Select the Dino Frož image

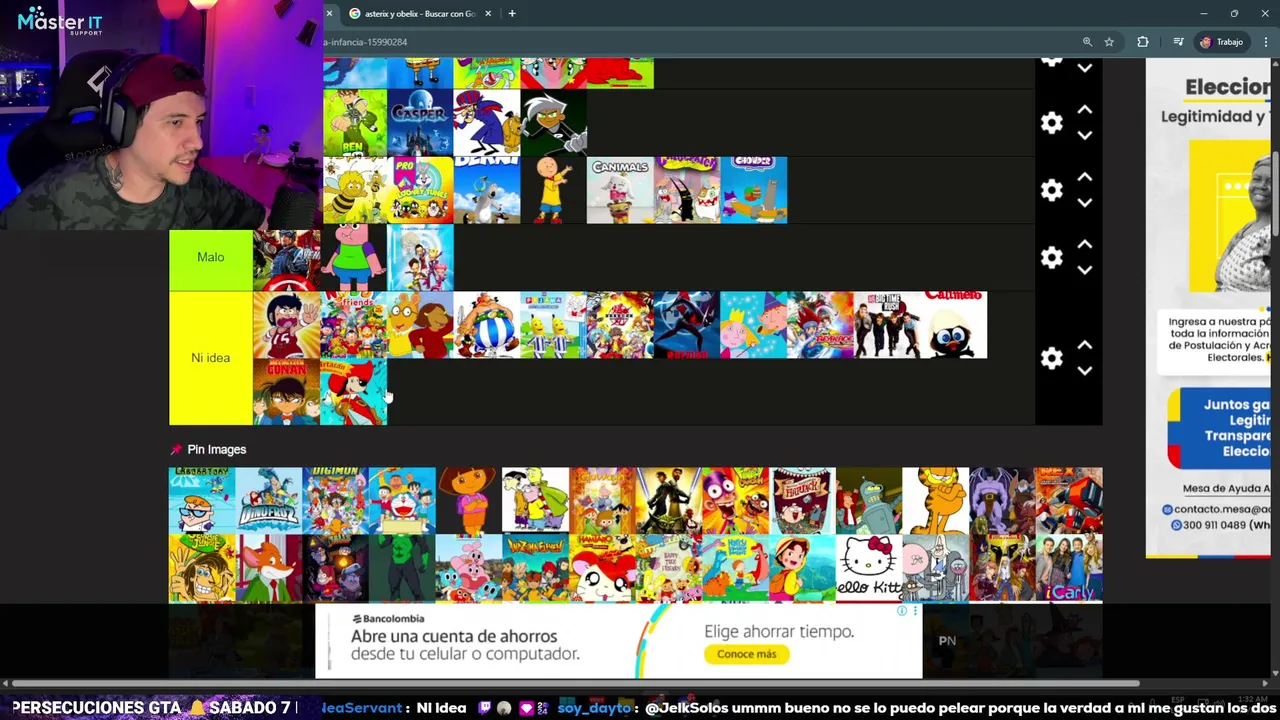(x=268, y=500)
